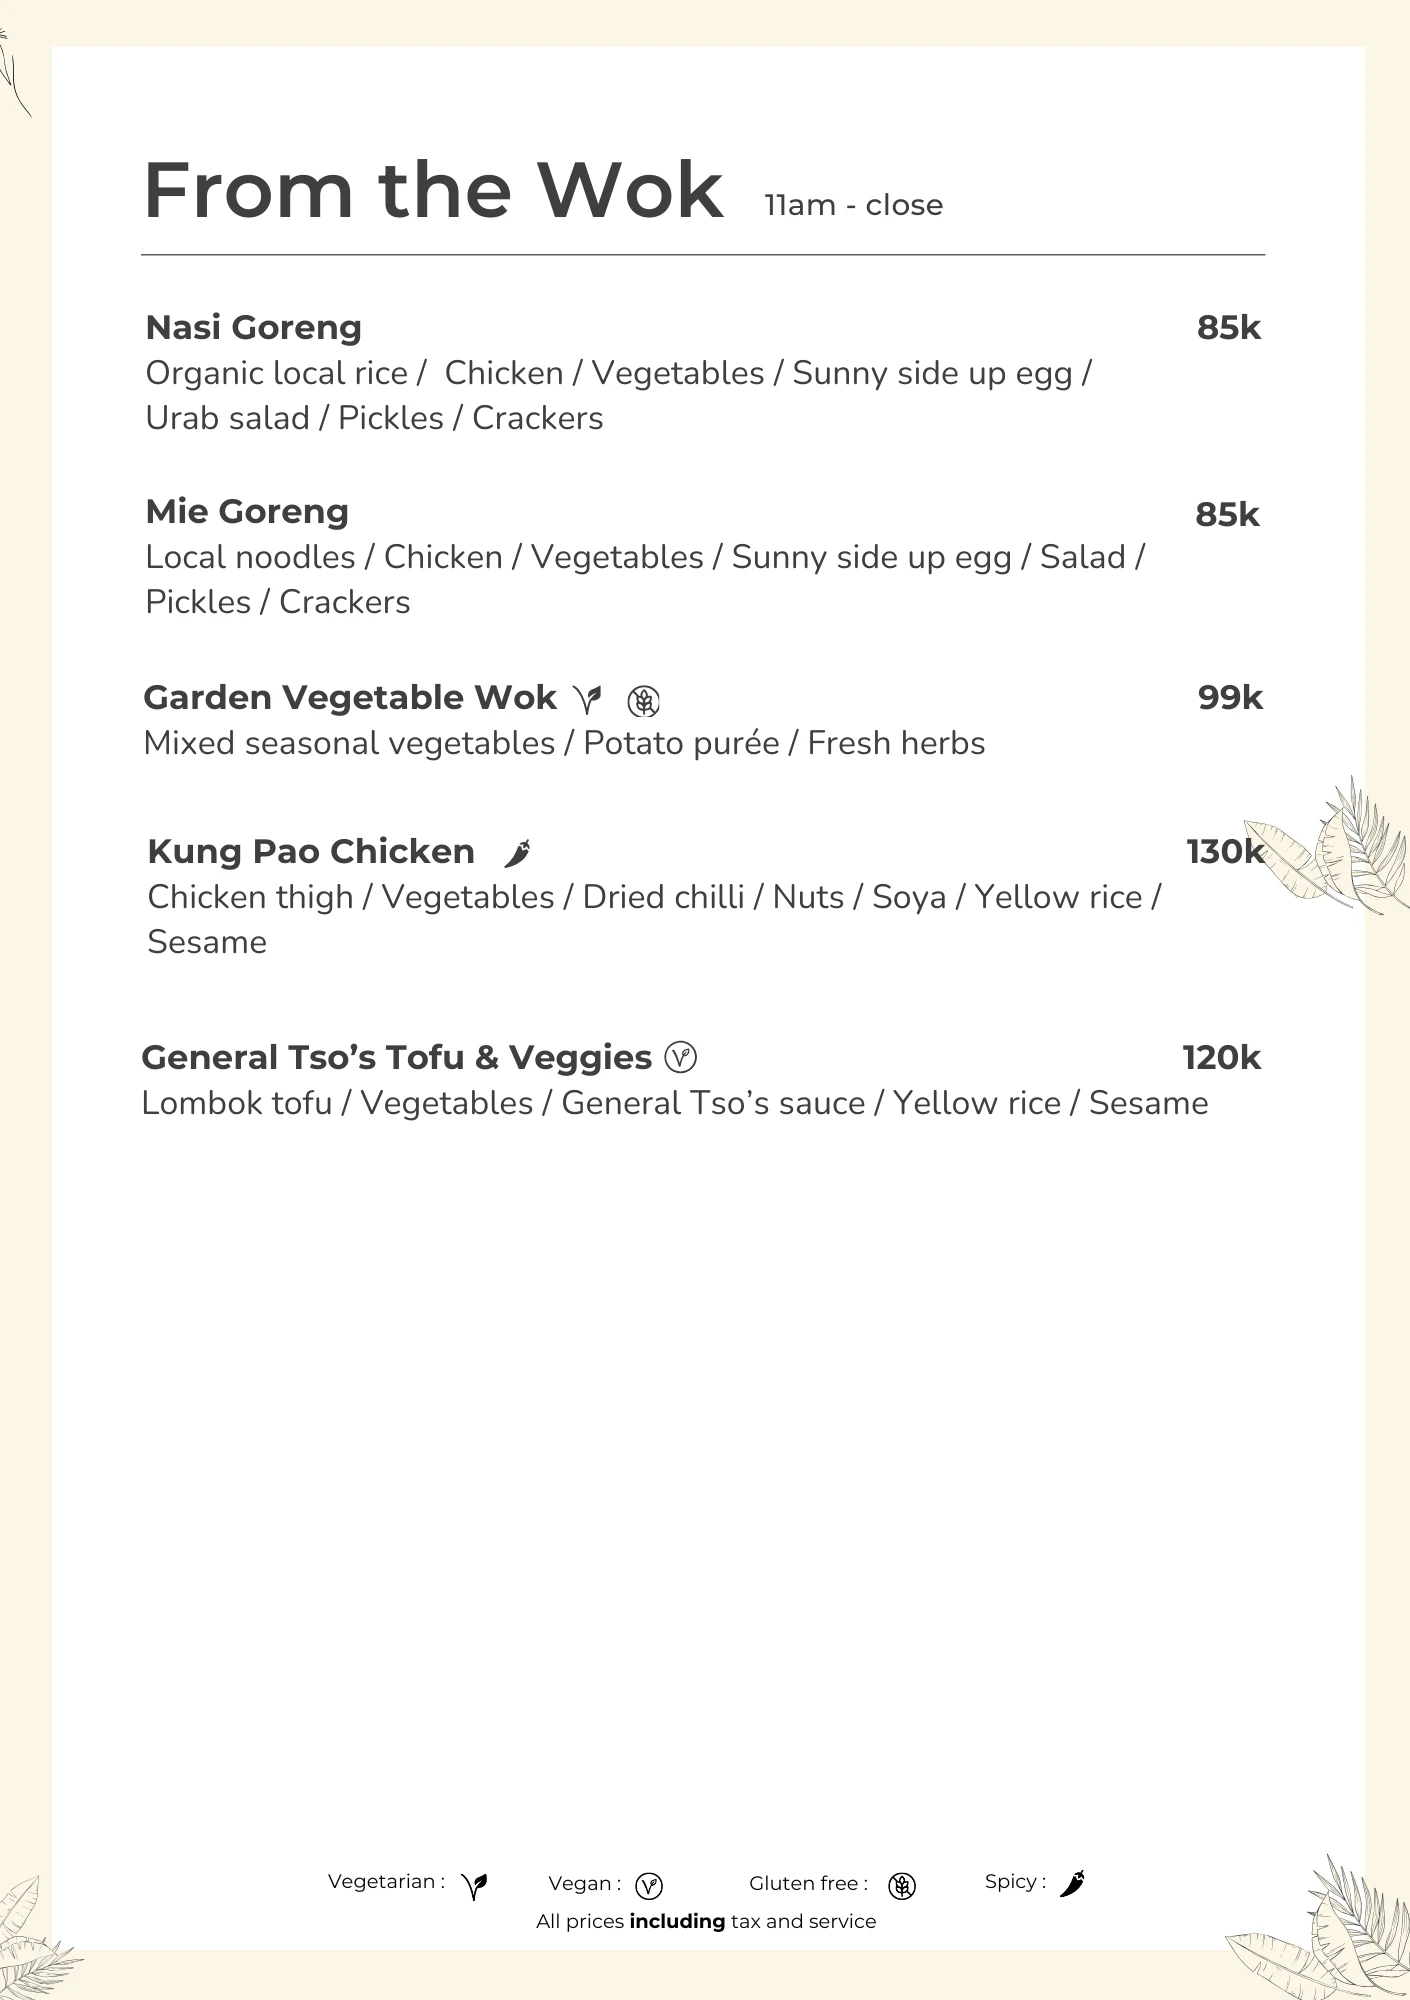Click the 11am - close hours text
Image resolution: width=1410 pixels, height=2000 pixels.
[x=853, y=205]
